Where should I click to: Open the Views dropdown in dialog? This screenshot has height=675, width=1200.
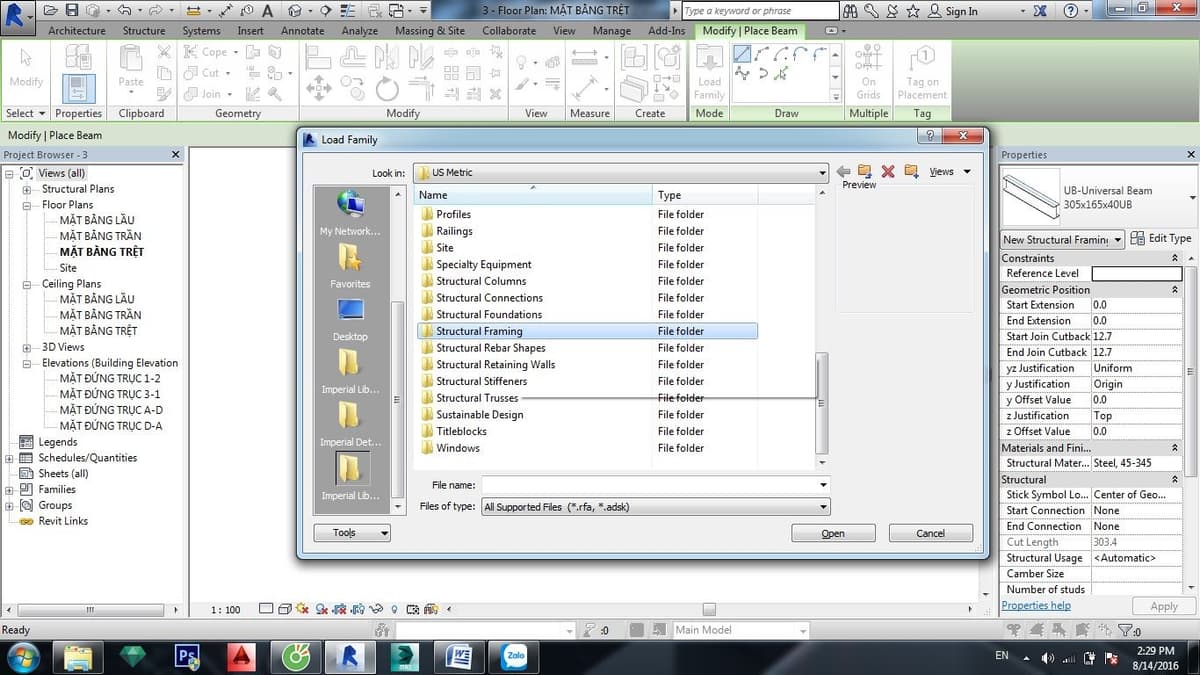[x=950, y=172]
